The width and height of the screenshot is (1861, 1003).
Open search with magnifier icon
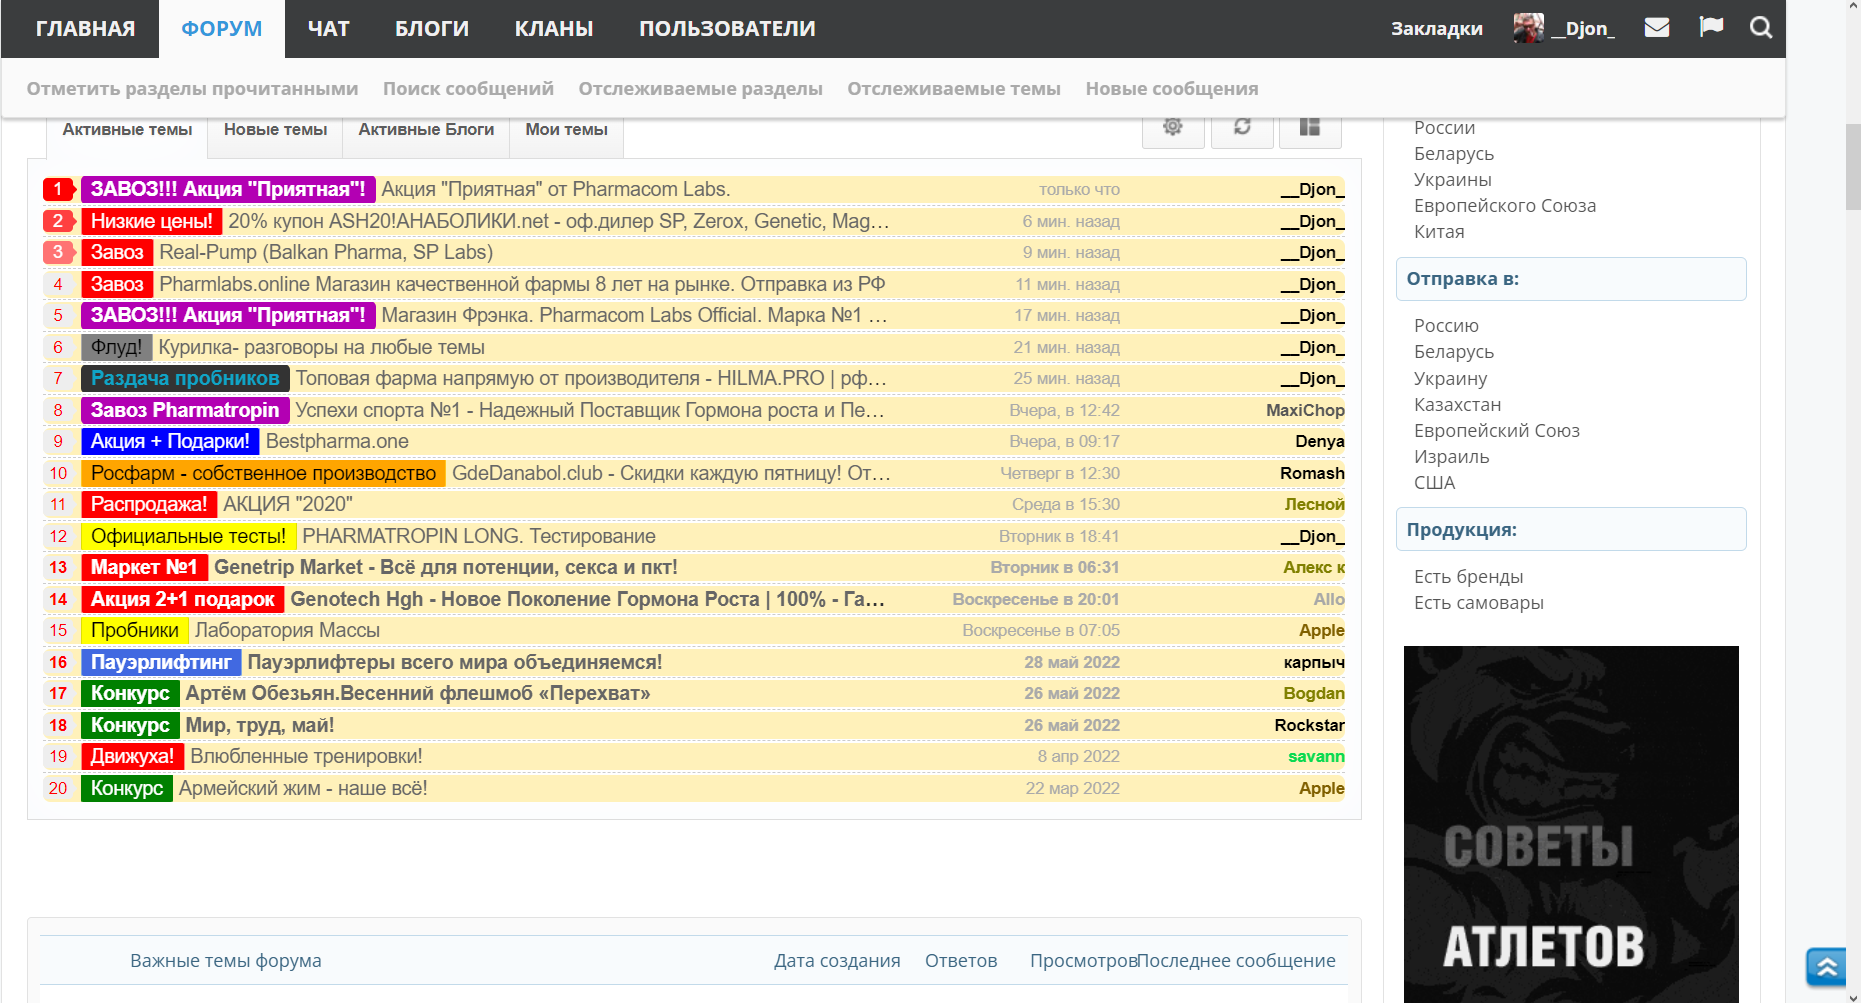[x=1761, y=28]
